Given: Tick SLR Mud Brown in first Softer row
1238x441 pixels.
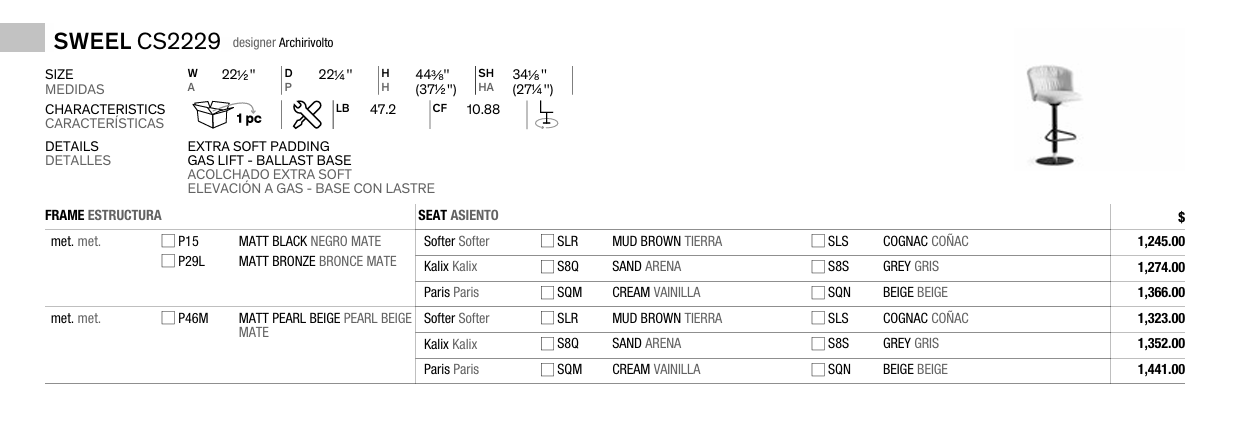Looking at the screenshot, I should 547,242.
